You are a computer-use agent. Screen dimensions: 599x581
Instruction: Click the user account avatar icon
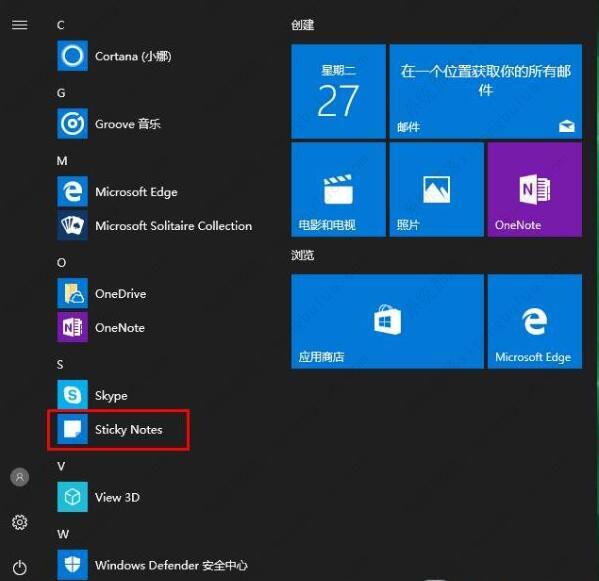[x=19, y=477]
